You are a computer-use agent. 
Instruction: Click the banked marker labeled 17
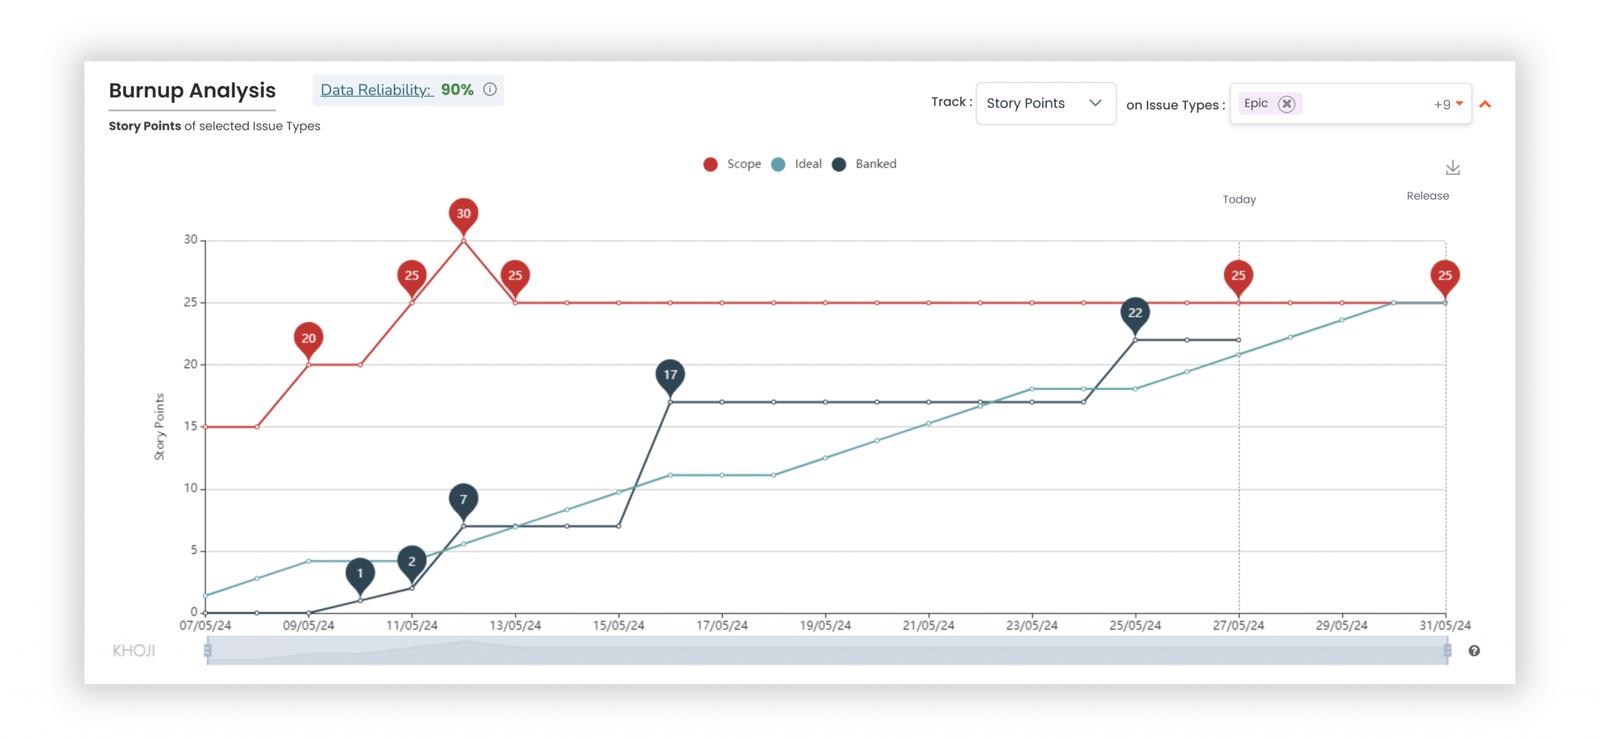tap(670, 375)
